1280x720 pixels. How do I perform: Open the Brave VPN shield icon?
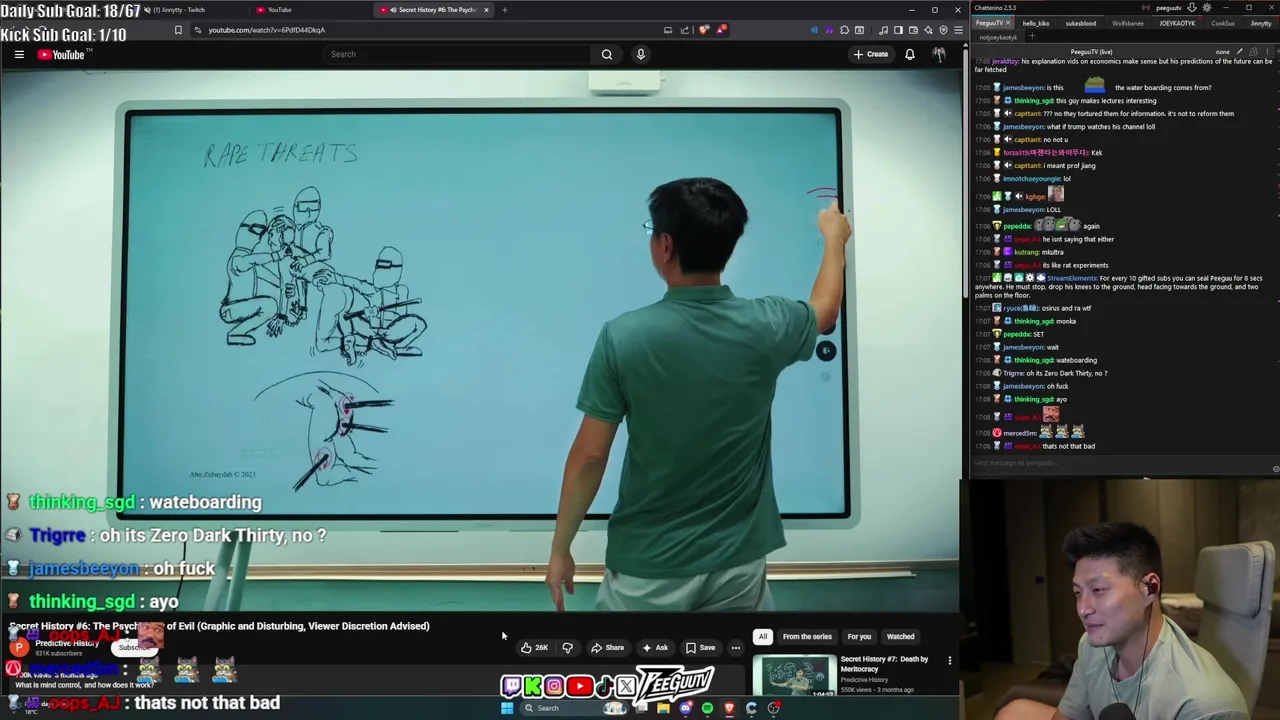(x=943, y=30)
